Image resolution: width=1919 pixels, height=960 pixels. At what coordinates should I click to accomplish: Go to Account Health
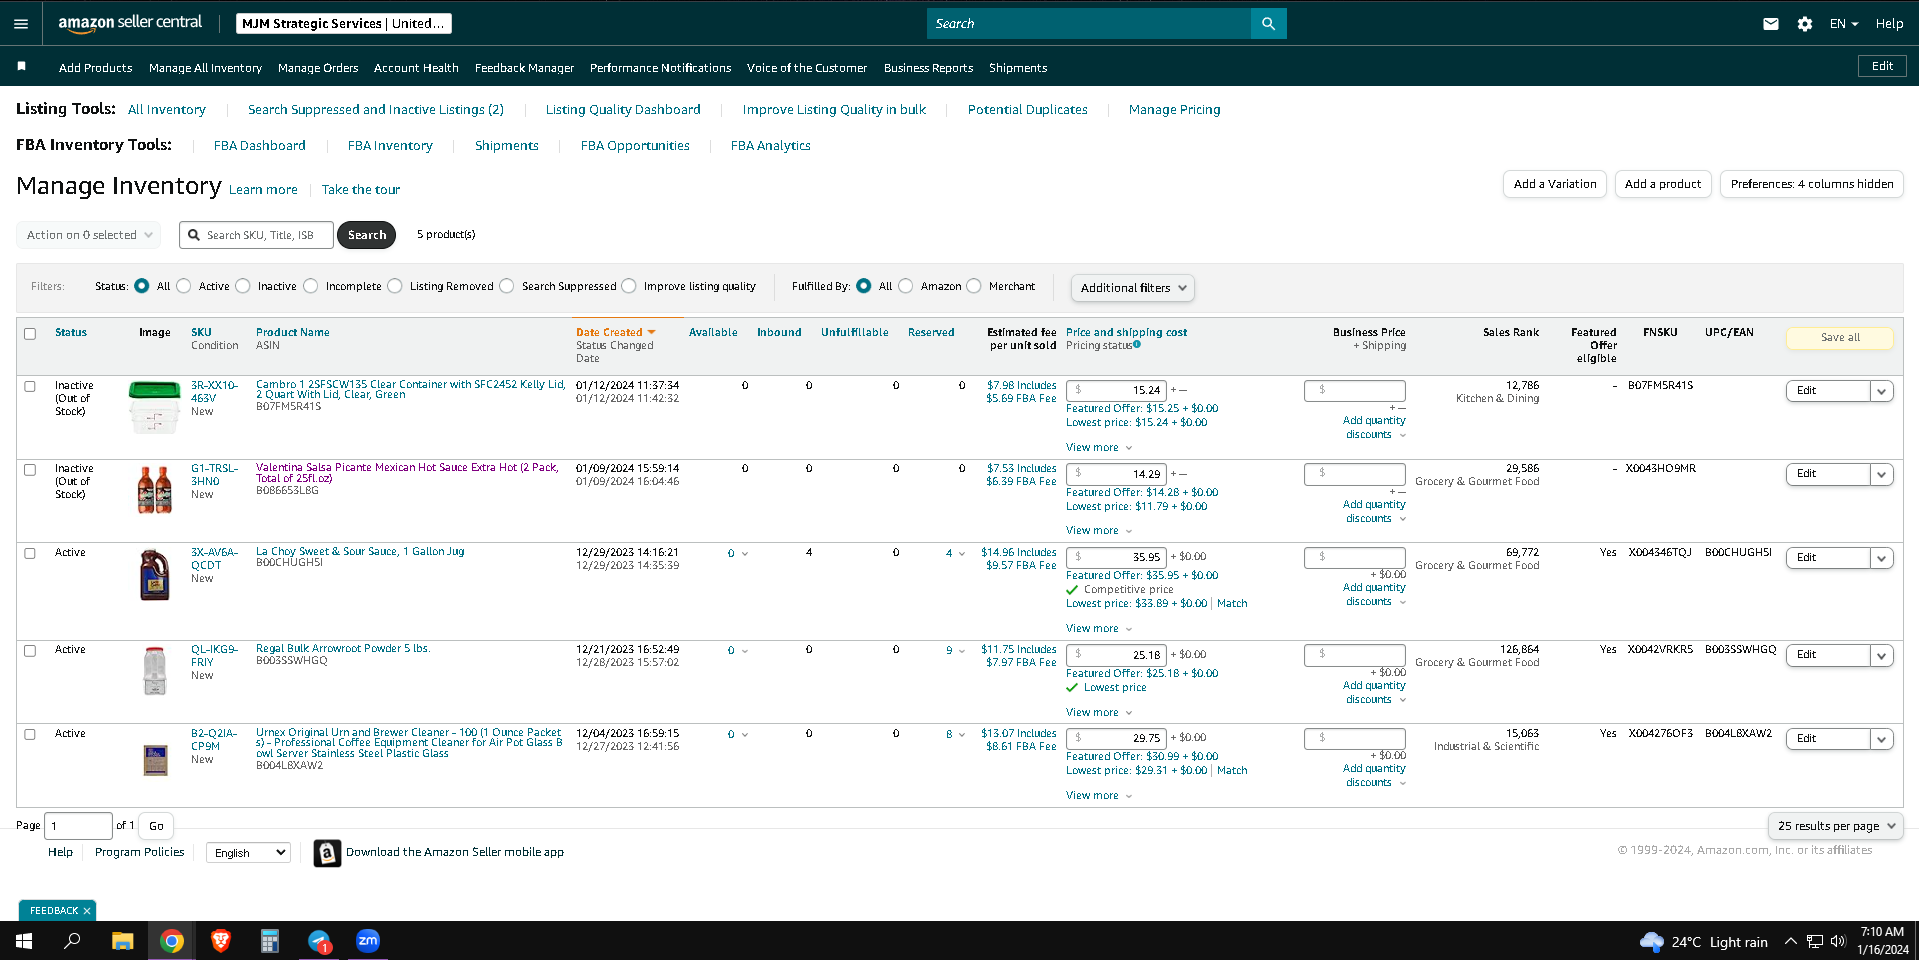tap(416, 68)
